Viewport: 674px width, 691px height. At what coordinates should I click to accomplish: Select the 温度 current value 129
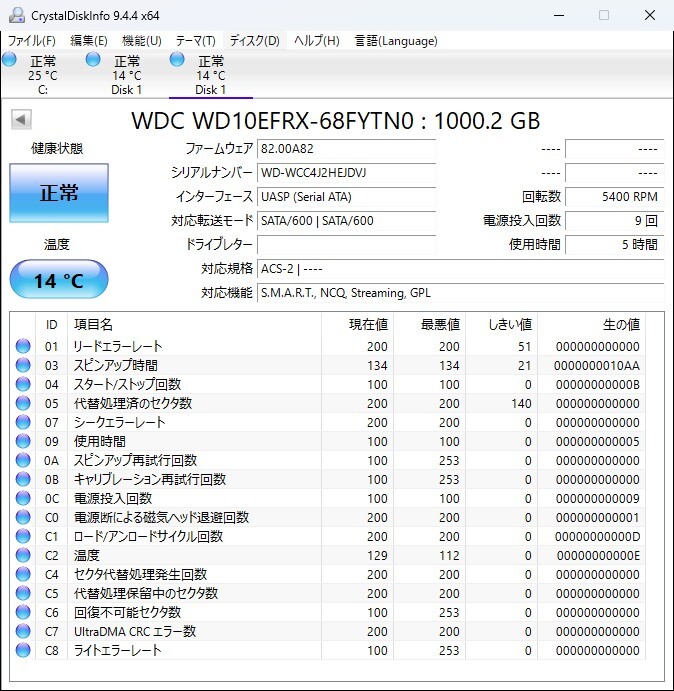(x=377, y=555)
